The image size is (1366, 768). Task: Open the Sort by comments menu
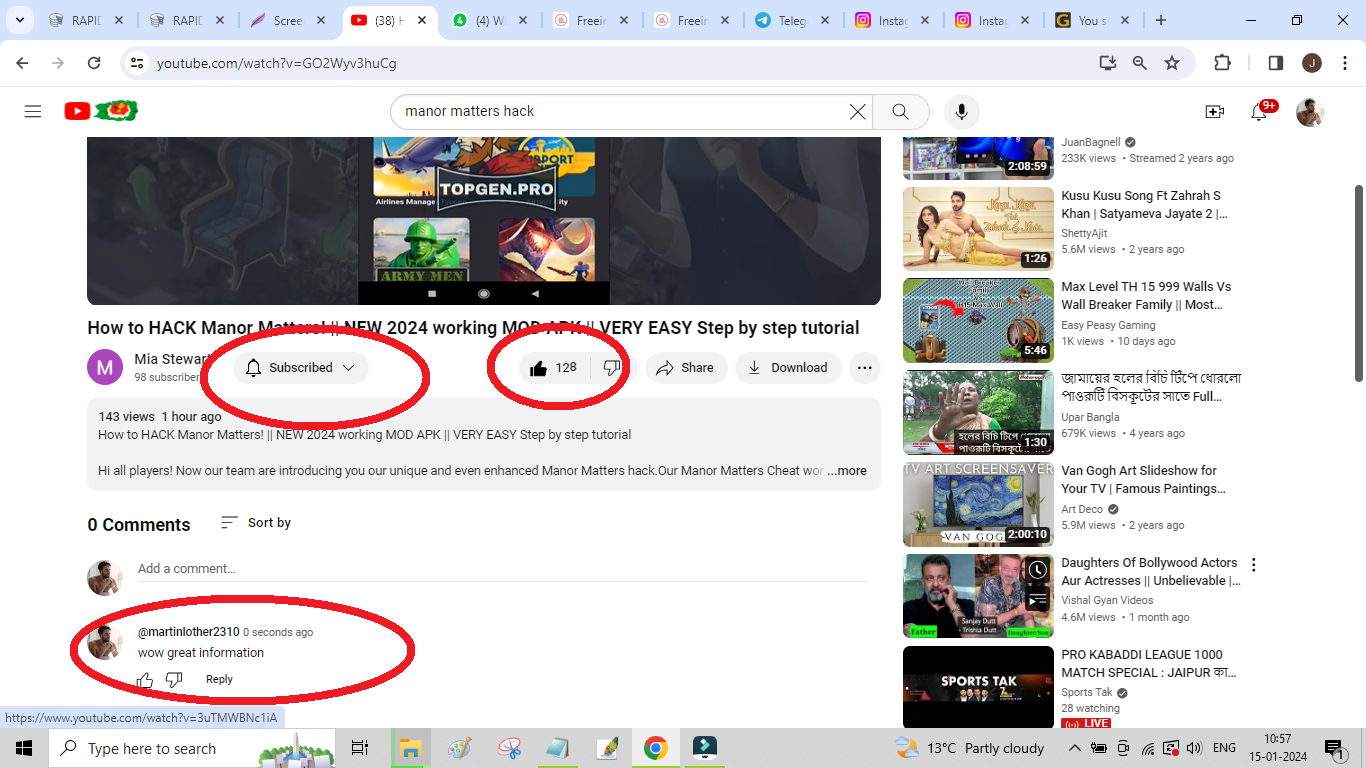[x=256, y=523]
